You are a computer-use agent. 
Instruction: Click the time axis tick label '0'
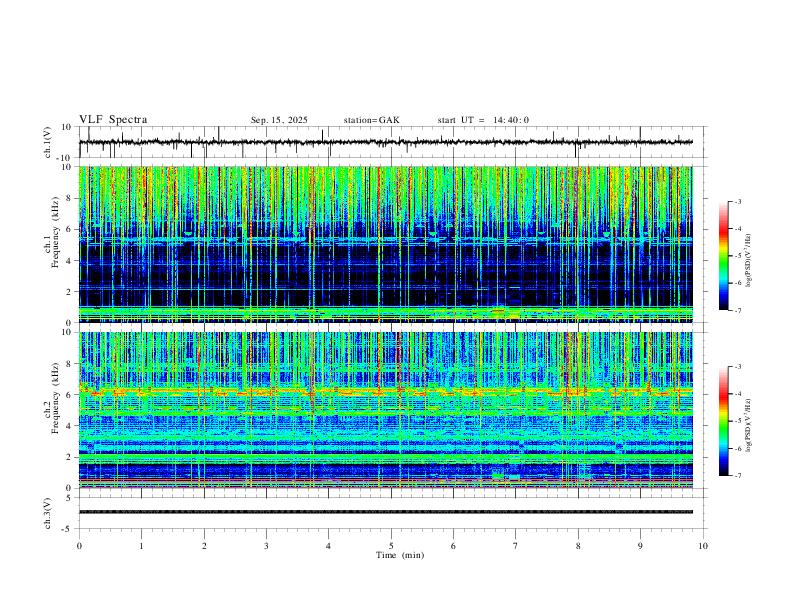click(79, 546)
